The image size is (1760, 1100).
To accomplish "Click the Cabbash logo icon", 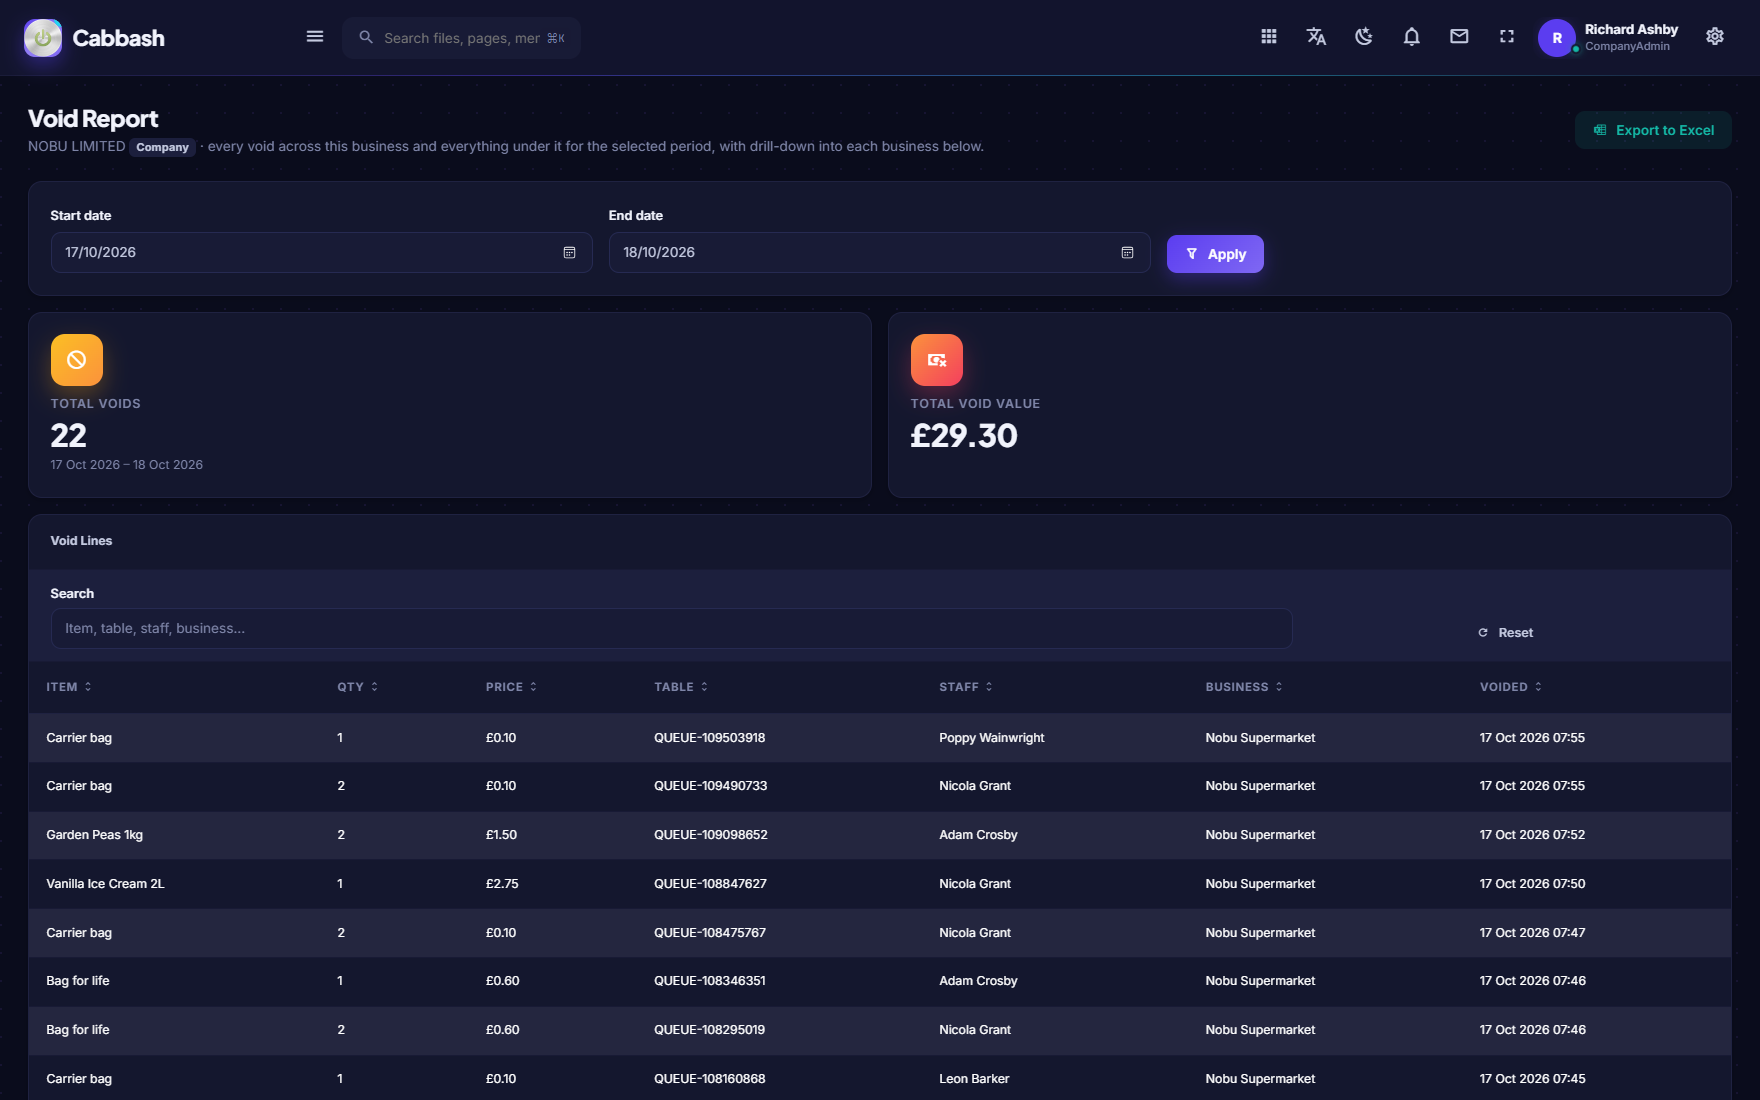I will [43, 38].
